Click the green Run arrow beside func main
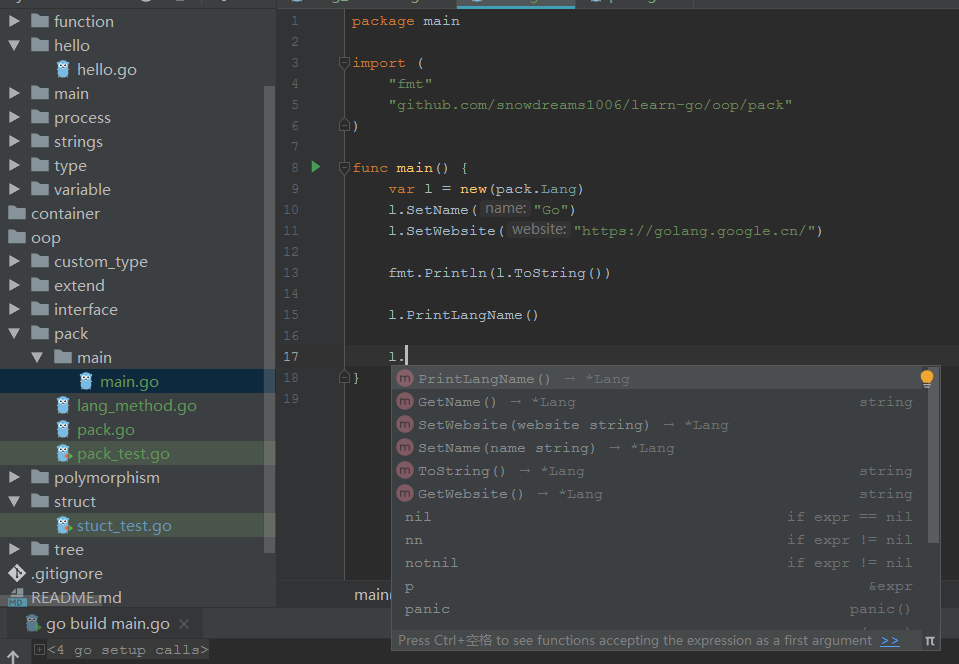The width and height of the screenshot is (959, 664). tap(316, 166)
